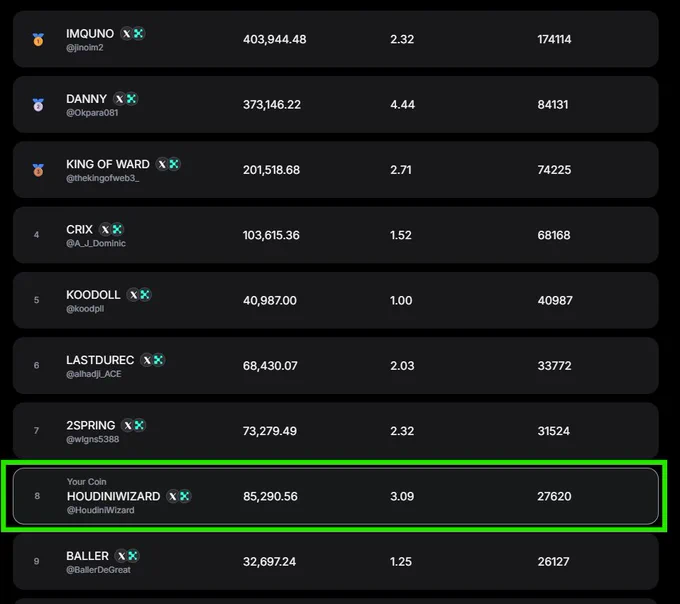The image size is (680, 604).
Task: Click the value 68,430.07
Action: click(270, 366)
